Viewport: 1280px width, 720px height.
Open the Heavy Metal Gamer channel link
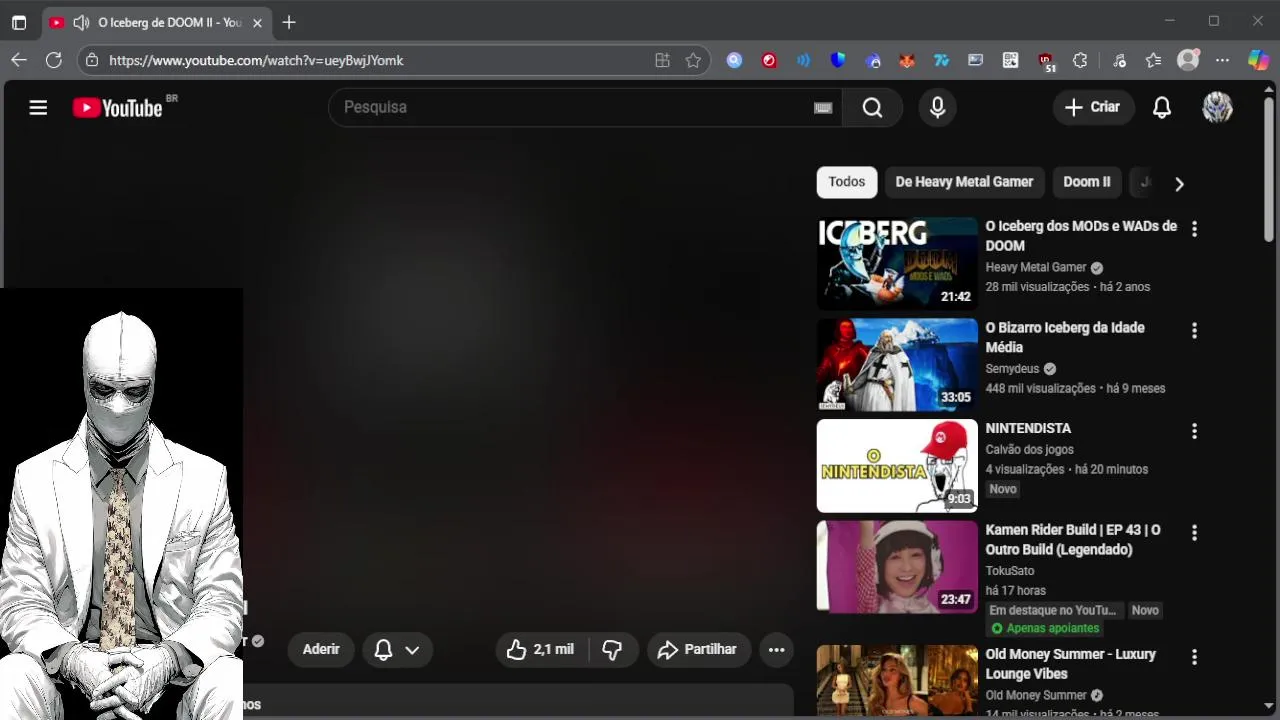pos(1036,267)
